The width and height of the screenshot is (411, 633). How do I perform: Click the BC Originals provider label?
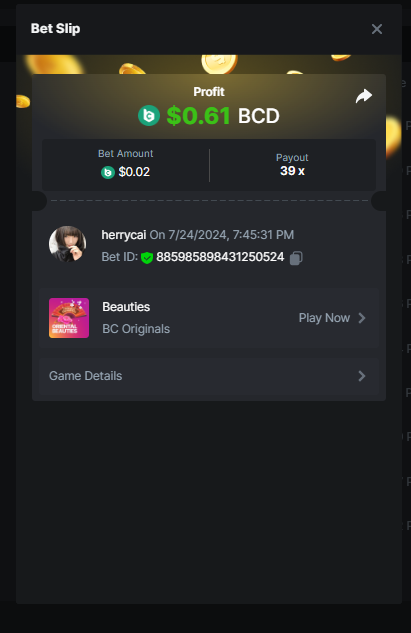coord(136,329)
